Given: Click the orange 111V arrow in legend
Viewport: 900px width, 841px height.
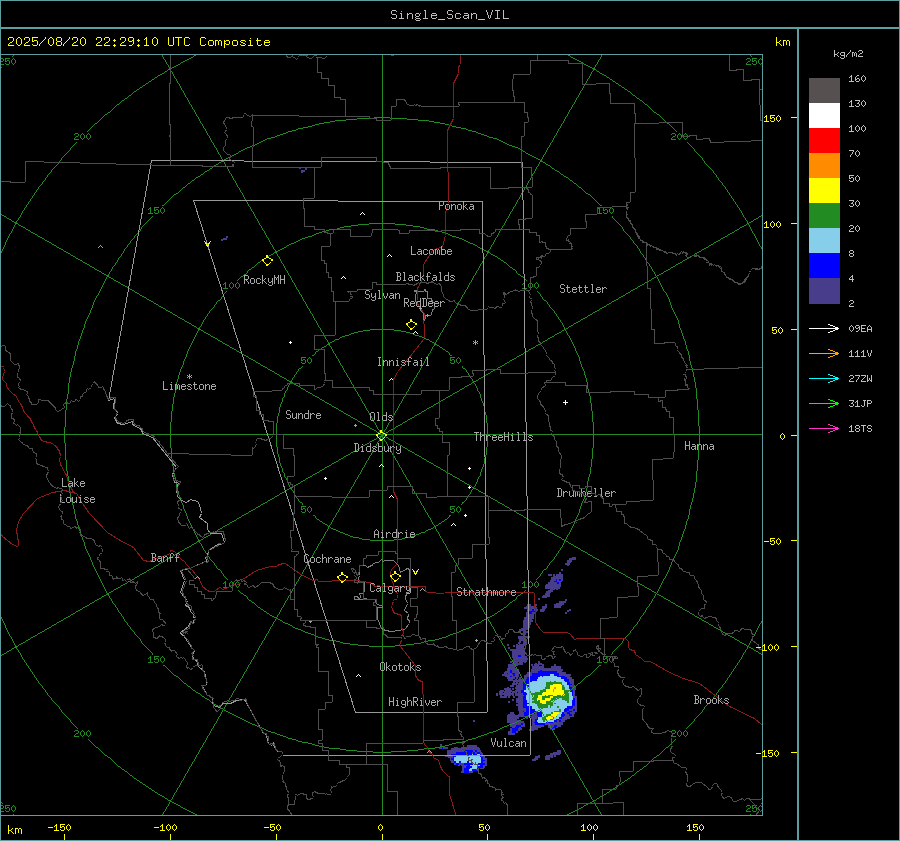Looking at the screenshot, I should pyautogui.click(x=824, y=354).
